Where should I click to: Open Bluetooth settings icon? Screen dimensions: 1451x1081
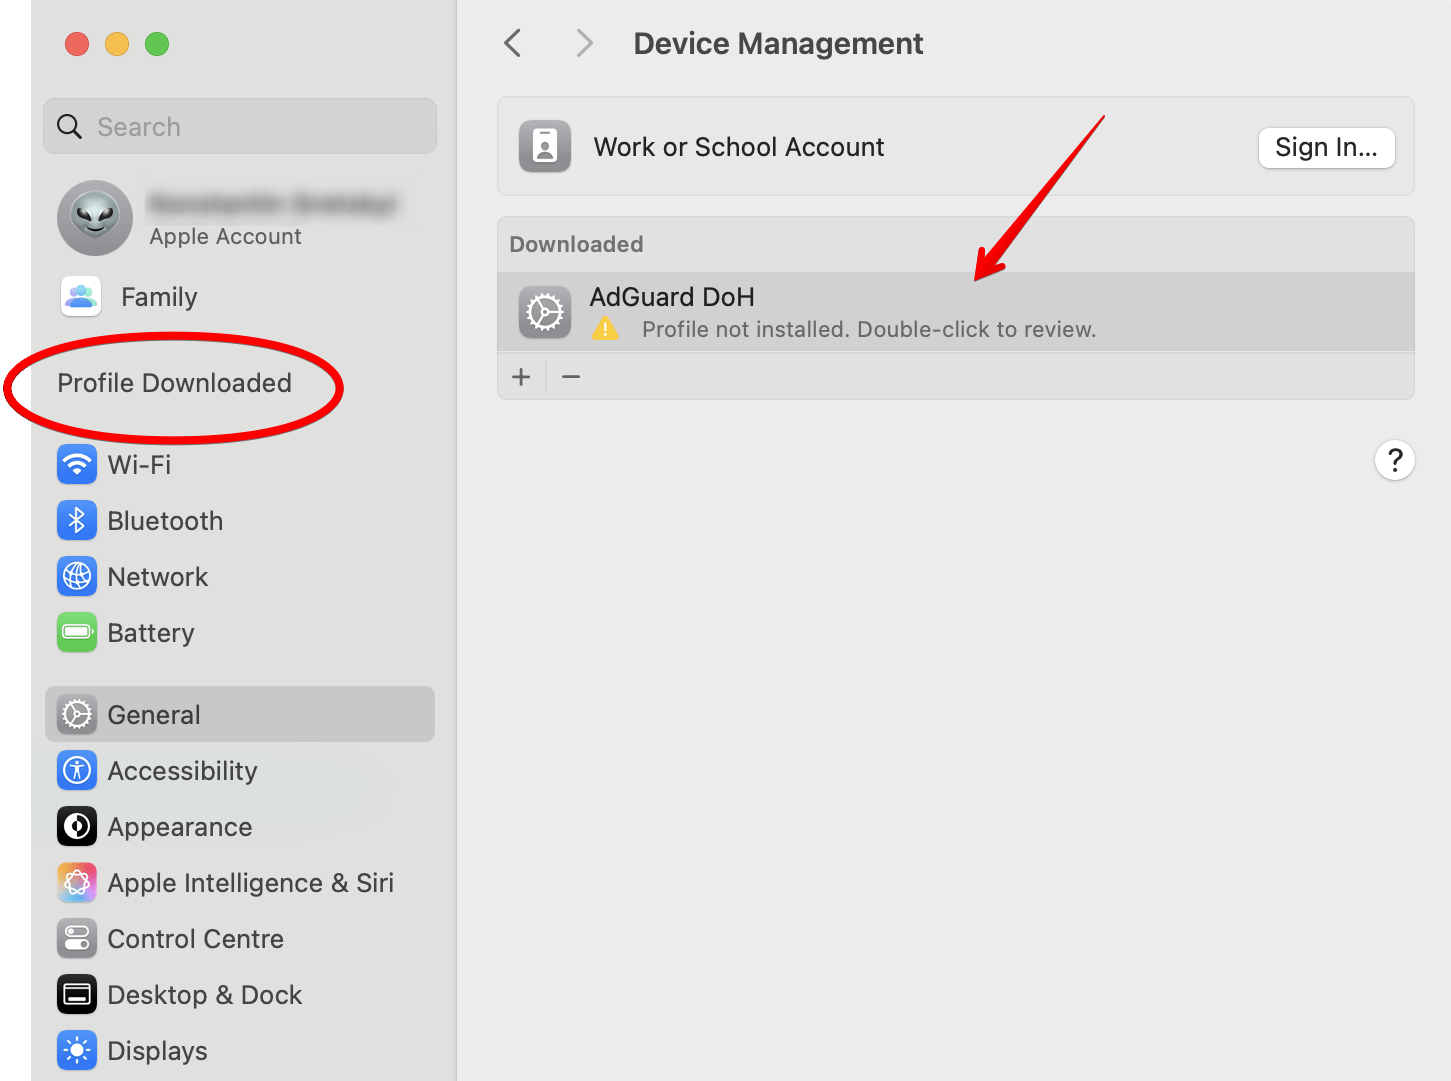click(x=77, y=521)
